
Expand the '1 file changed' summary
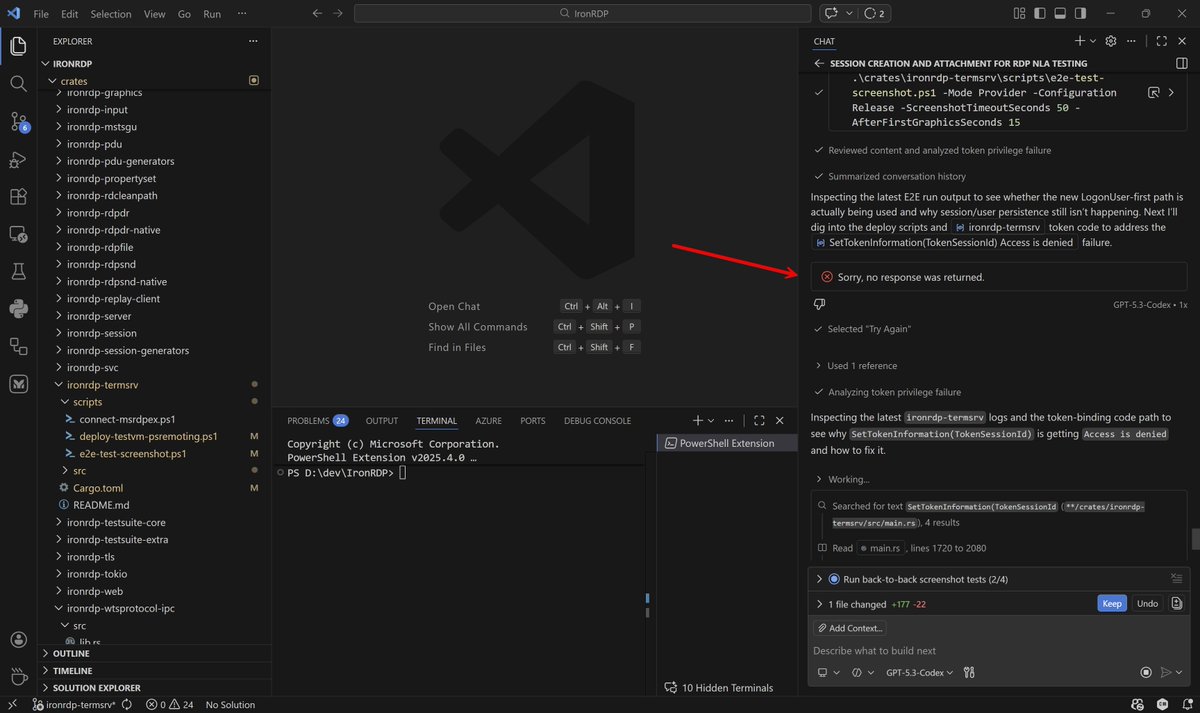857,604
